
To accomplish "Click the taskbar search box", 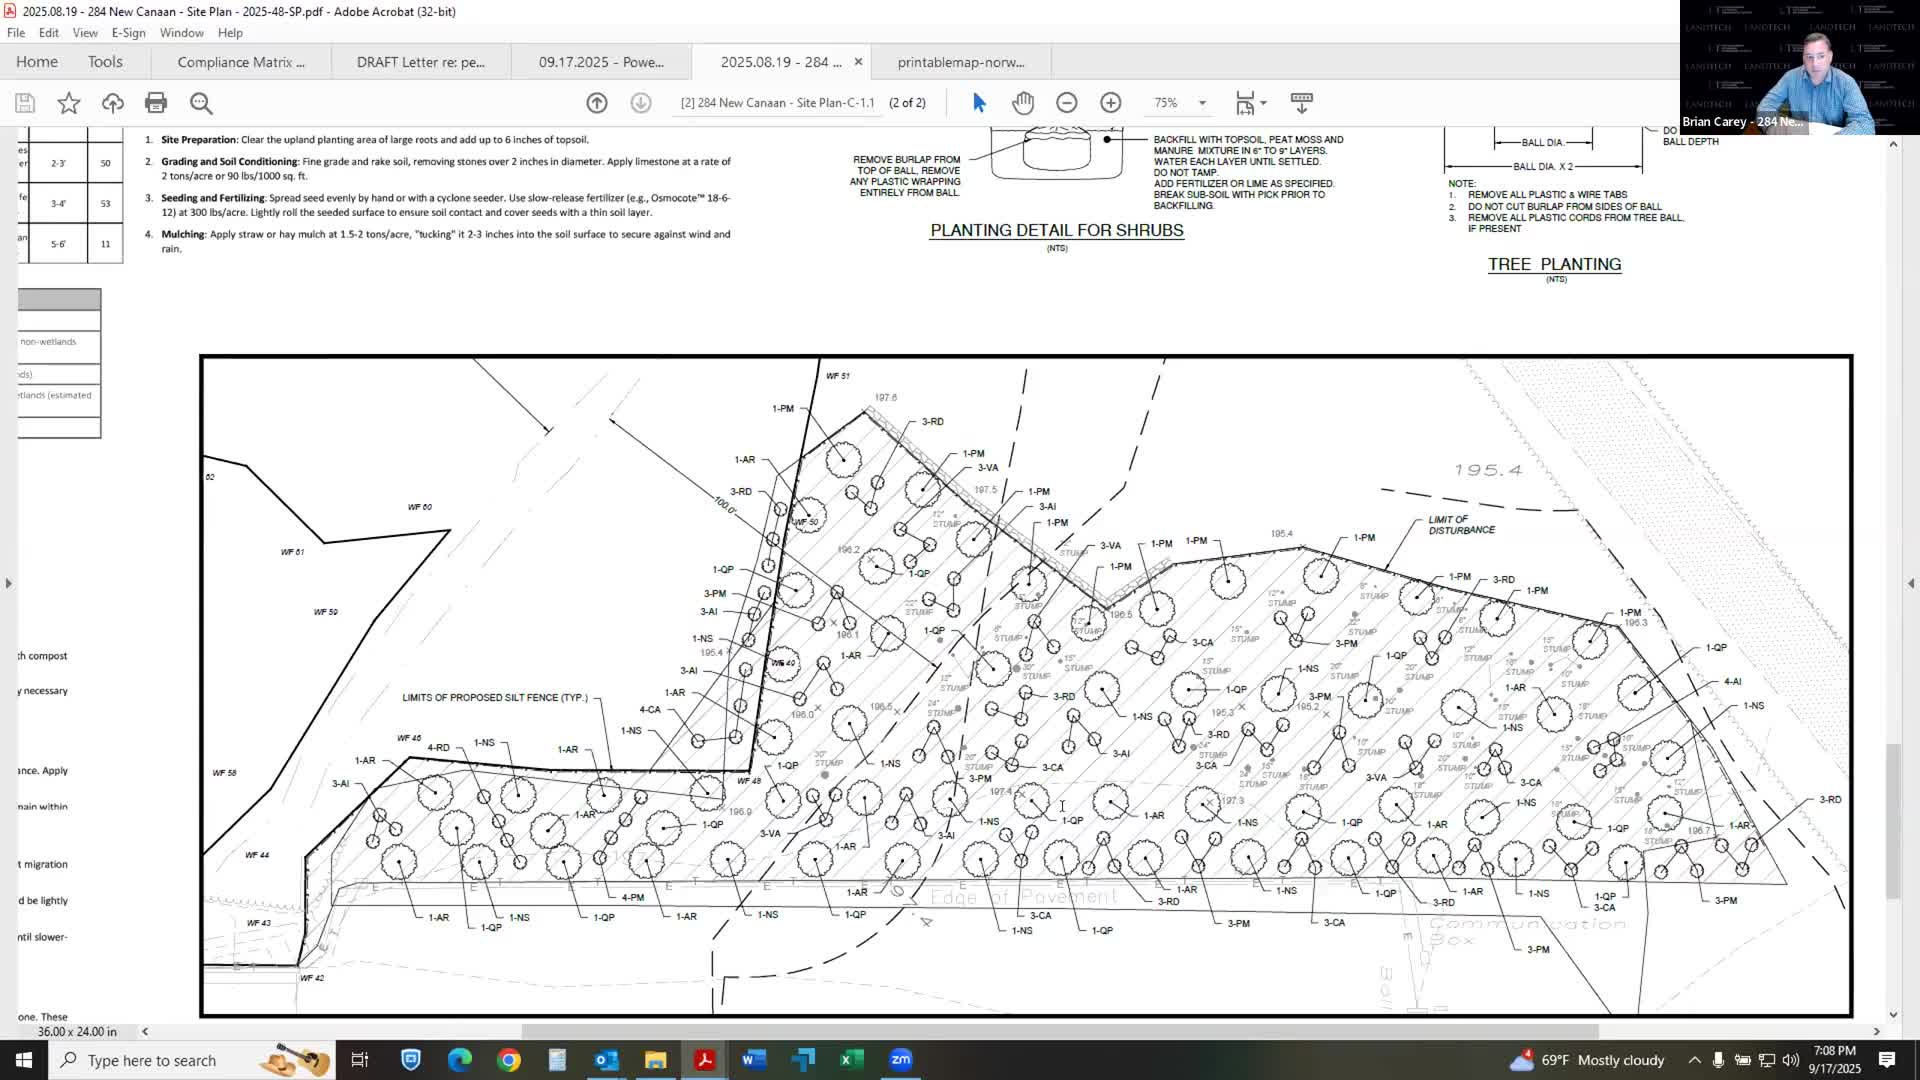I will [x=191, y=1060].
